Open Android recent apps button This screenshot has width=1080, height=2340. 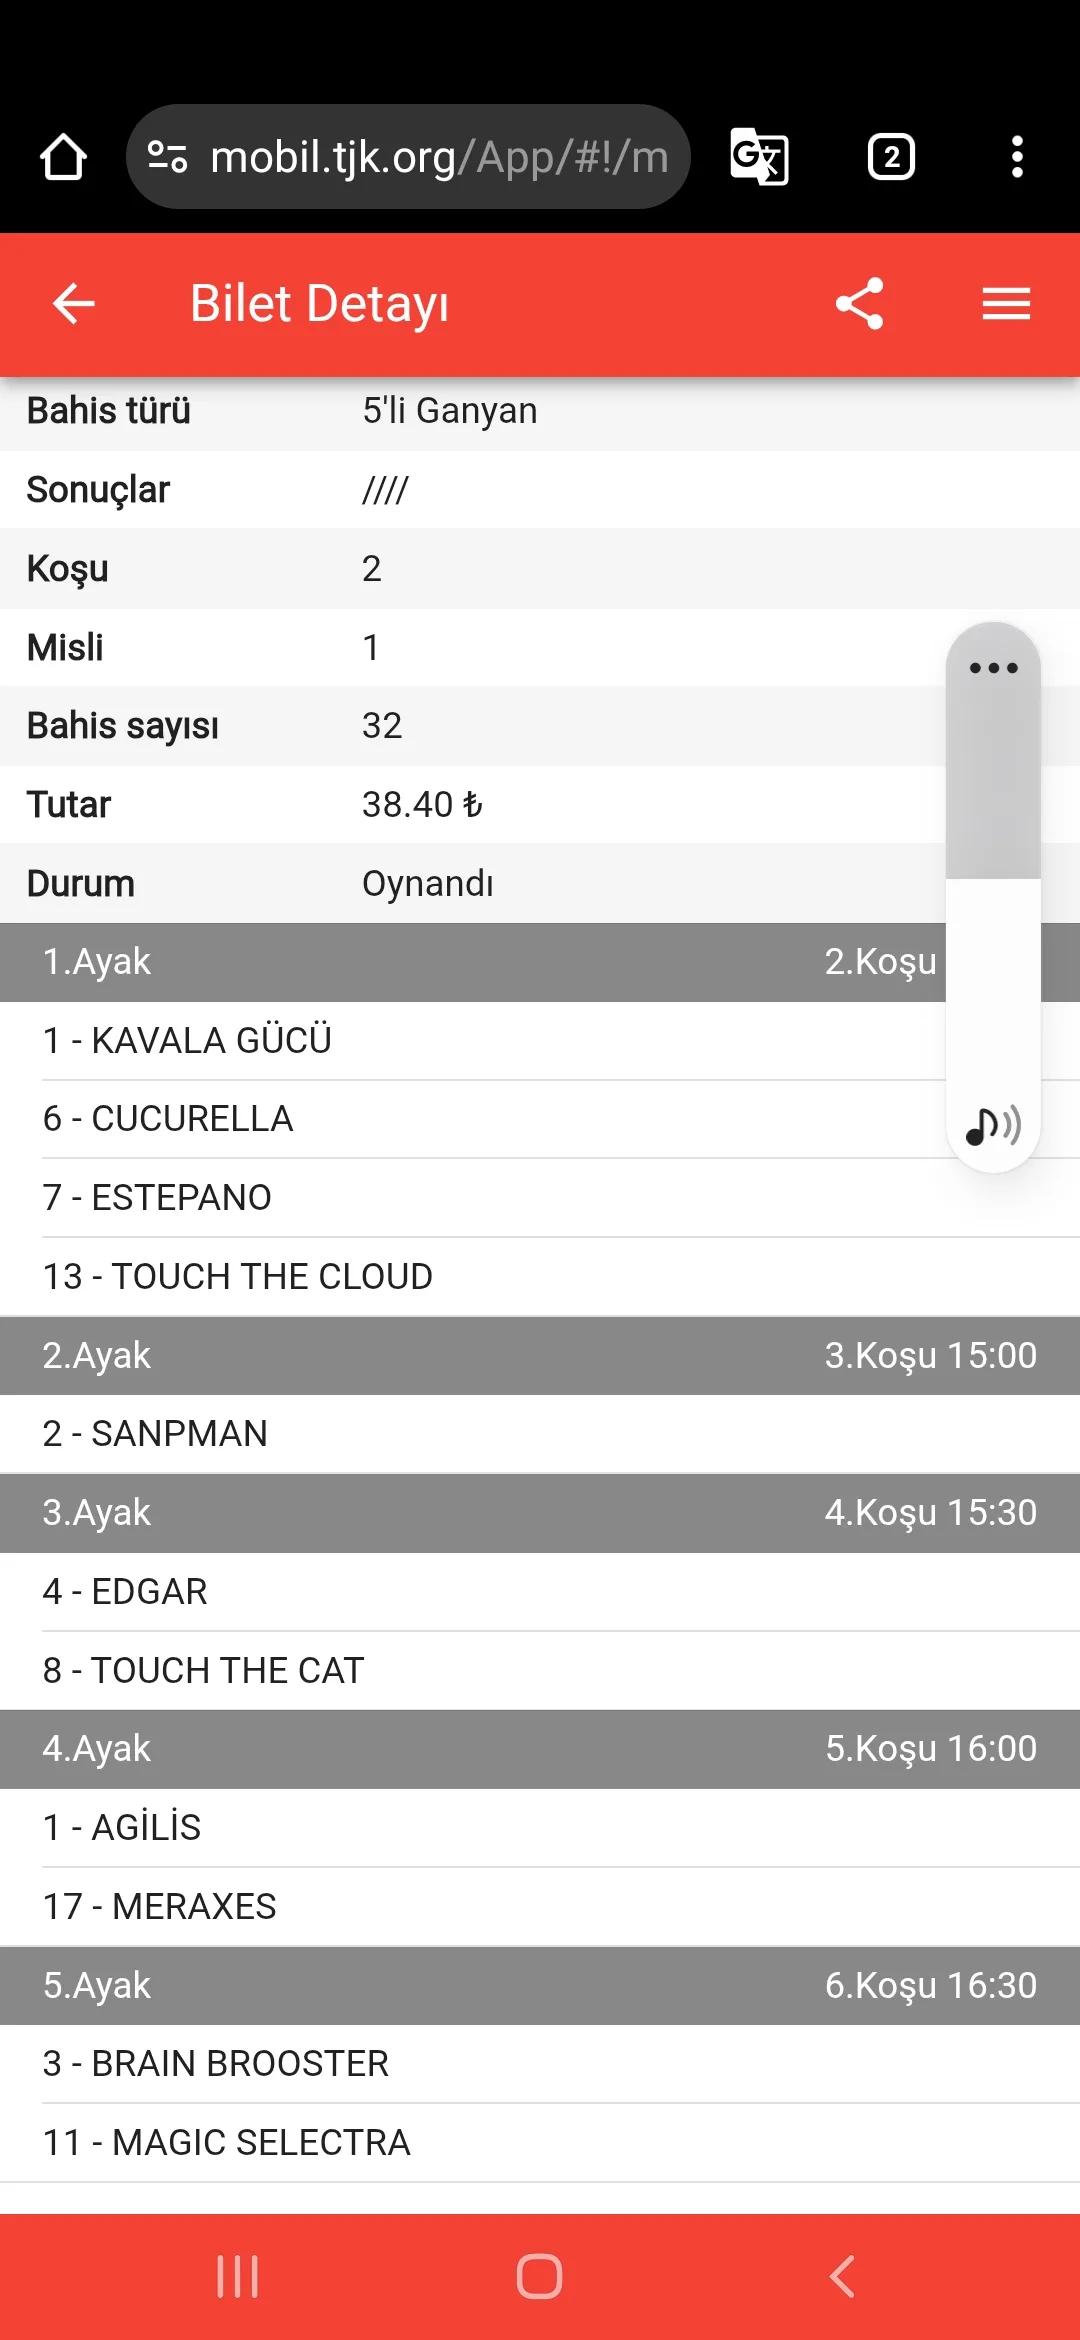238,2277
